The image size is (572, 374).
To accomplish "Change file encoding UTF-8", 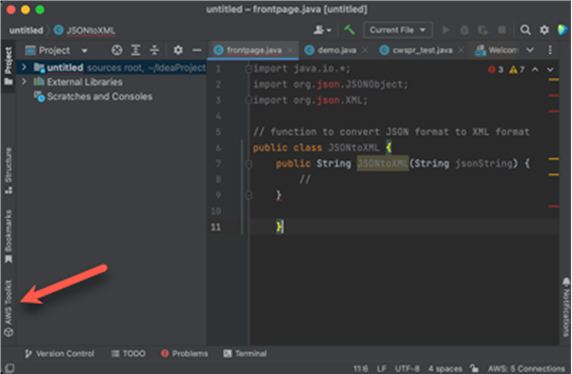I will tap(407, 369).
